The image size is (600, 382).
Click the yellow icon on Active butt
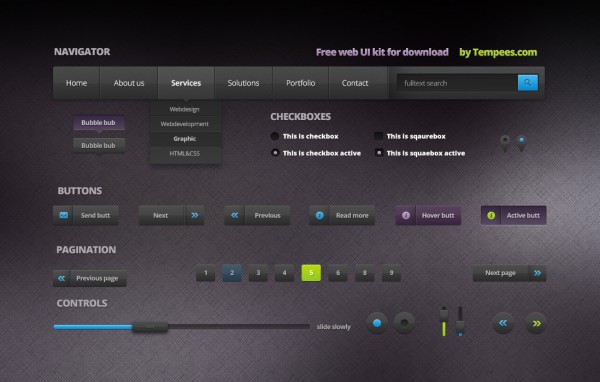click(491, 215)
